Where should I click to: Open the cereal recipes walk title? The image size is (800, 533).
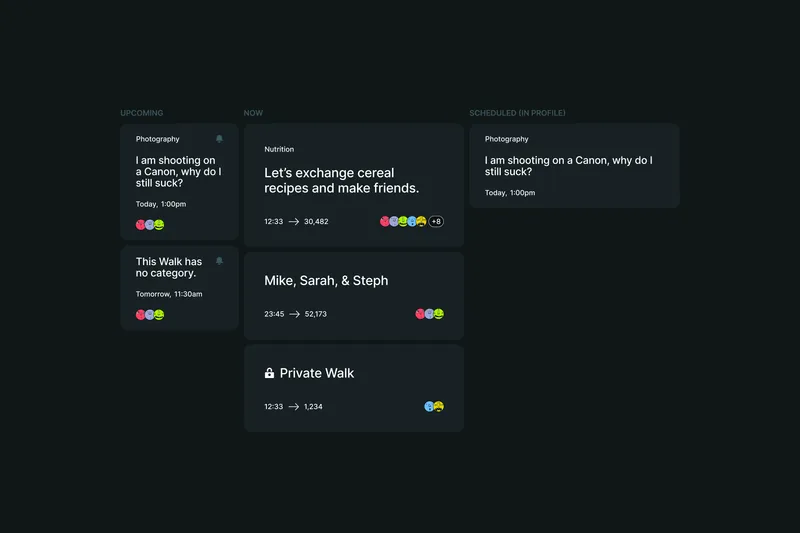(x=341, y=181)
